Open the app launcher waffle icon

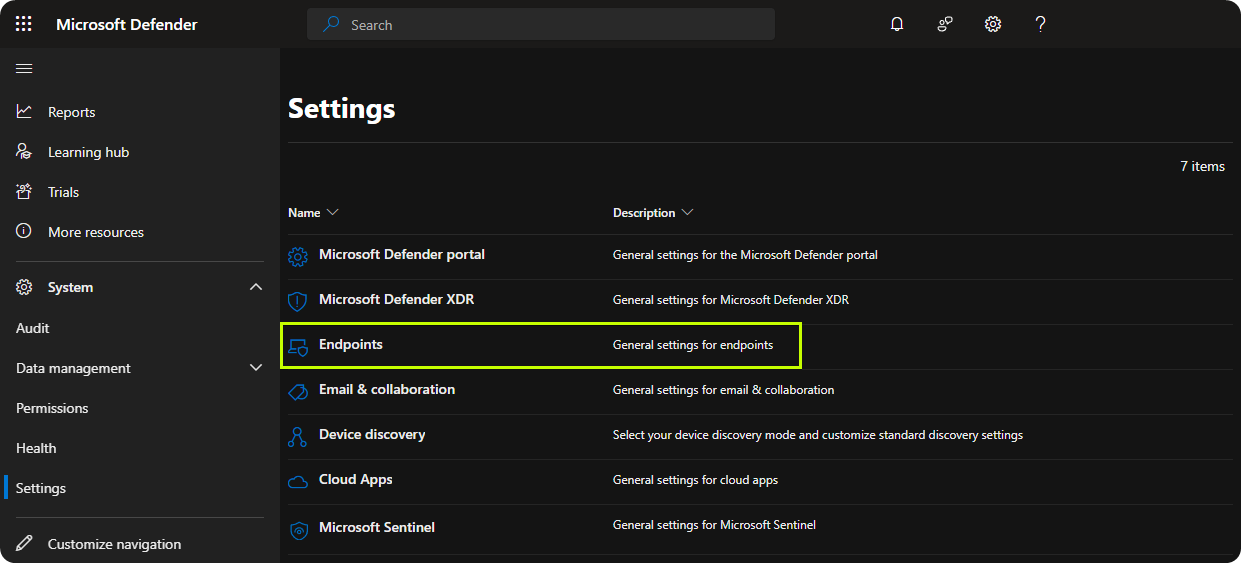tap(24, 24)
